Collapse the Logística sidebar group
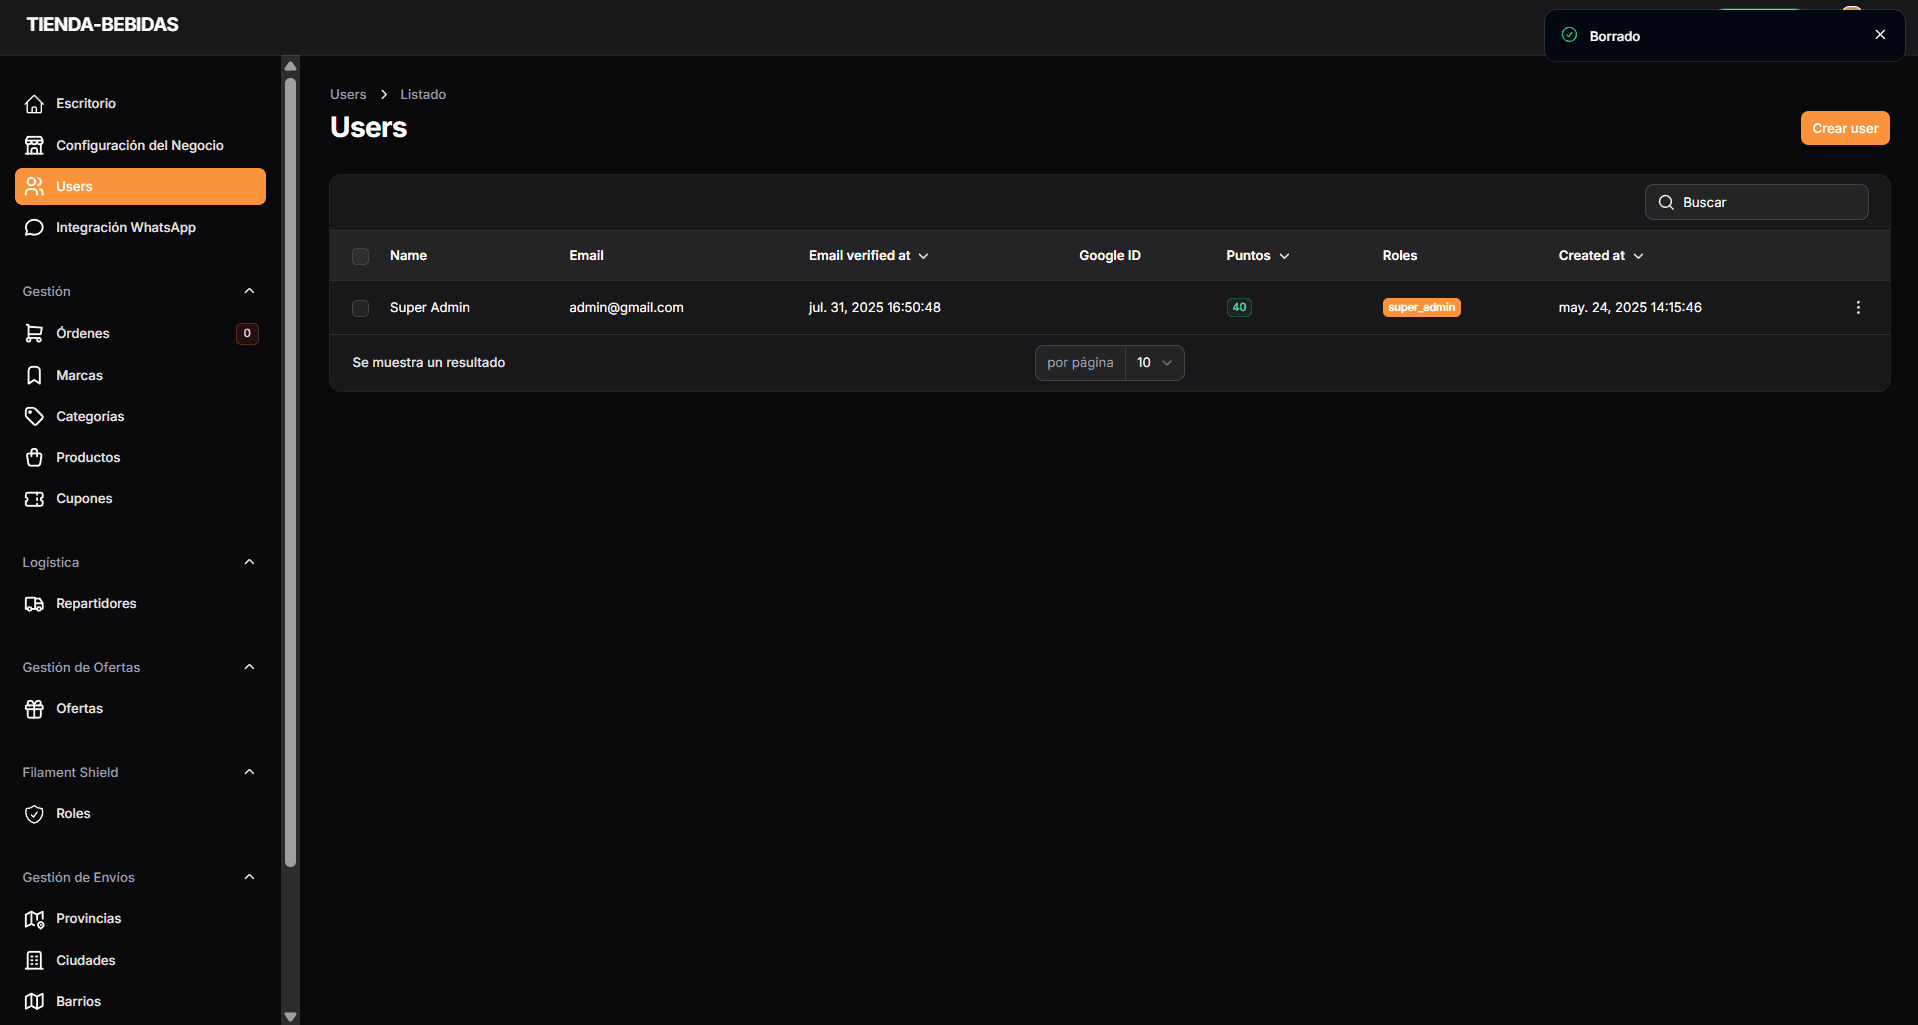Screen dimensions: 1918x1025 [249, 563]
